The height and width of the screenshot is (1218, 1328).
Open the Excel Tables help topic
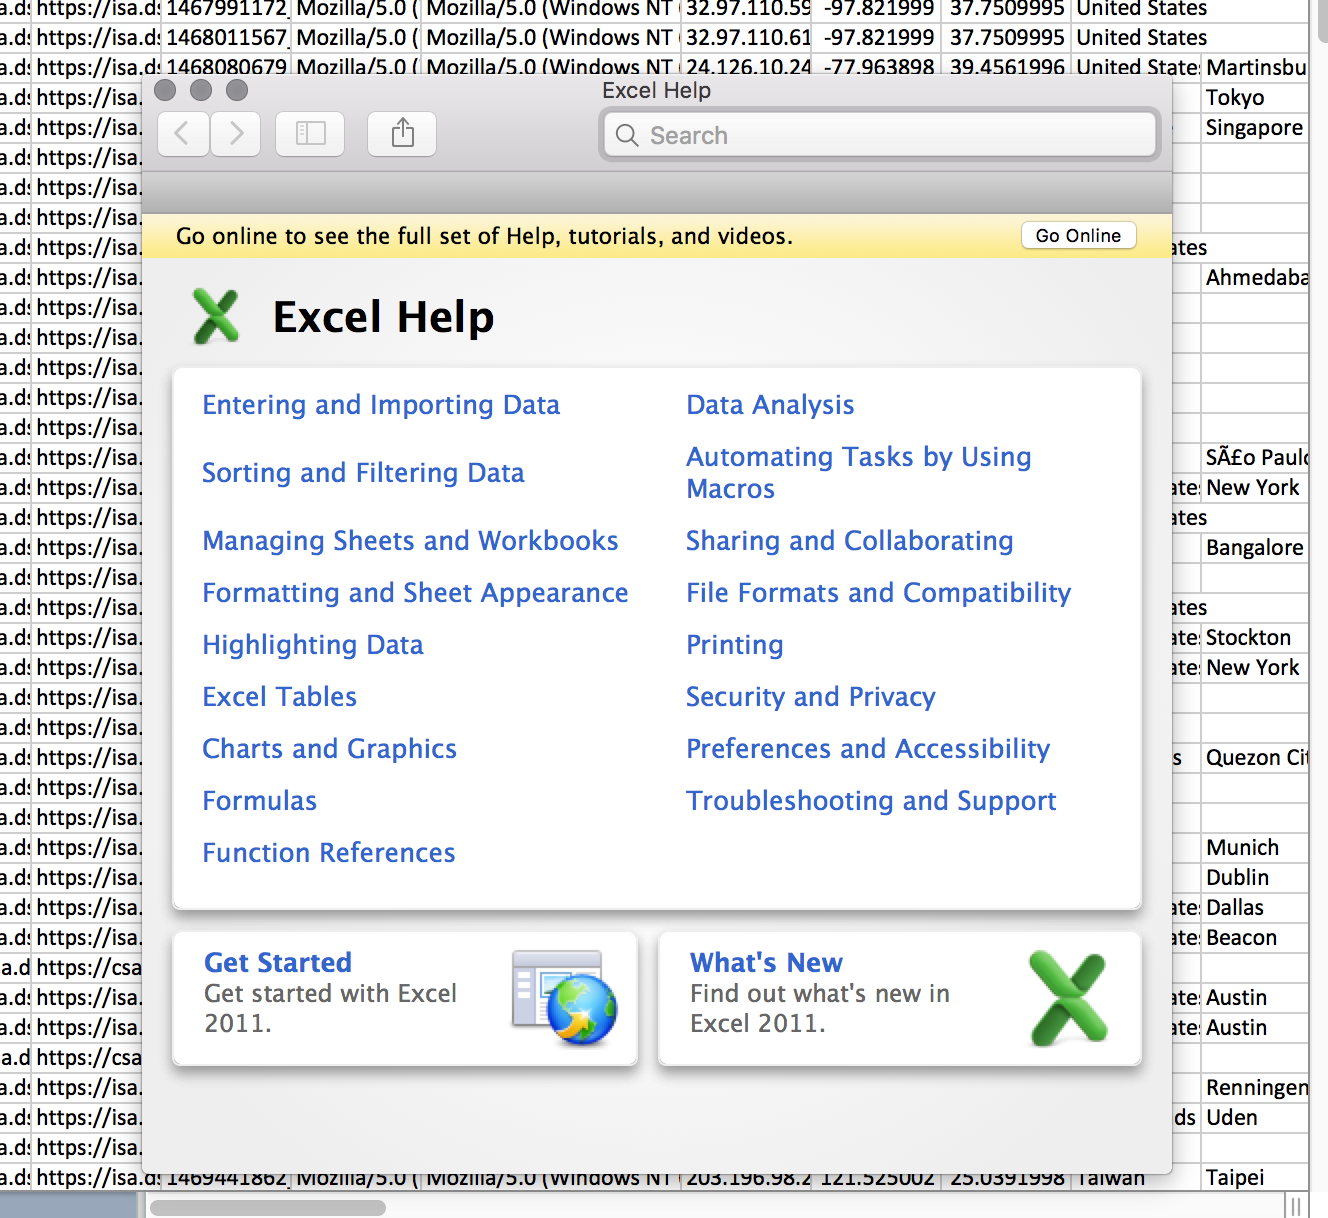(279, 697)
